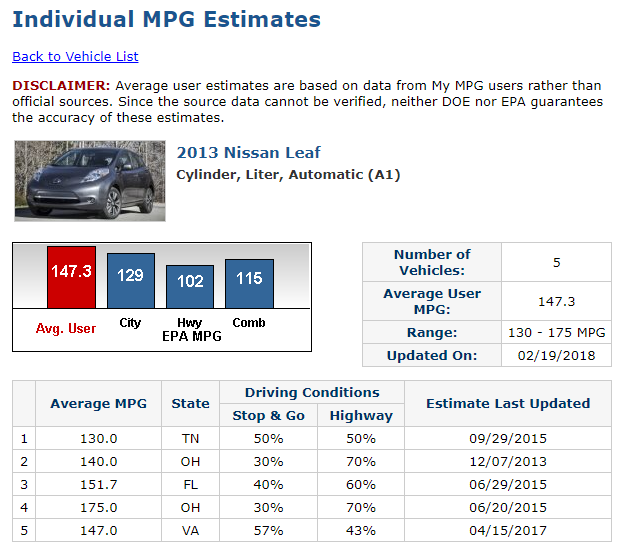Select the 175.0 average MPG cell
The width and height of the screenshot is (622, 551).
pos(98,507)
